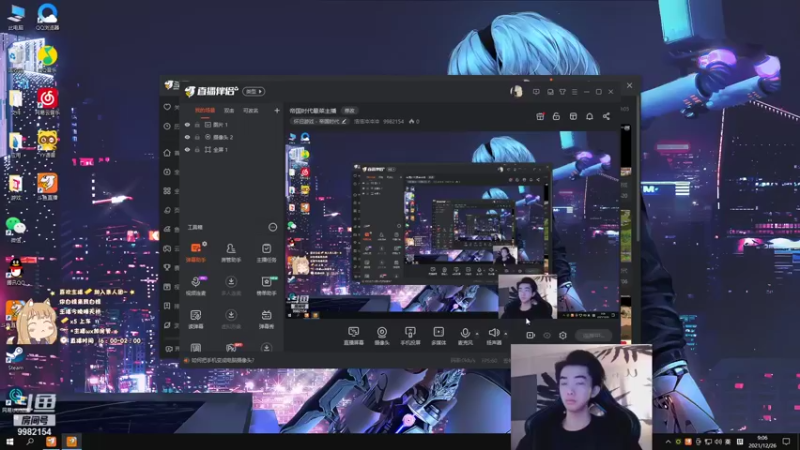Expand the microphone options arrow
Screen dimensions: 800x450
click(477, 334)
